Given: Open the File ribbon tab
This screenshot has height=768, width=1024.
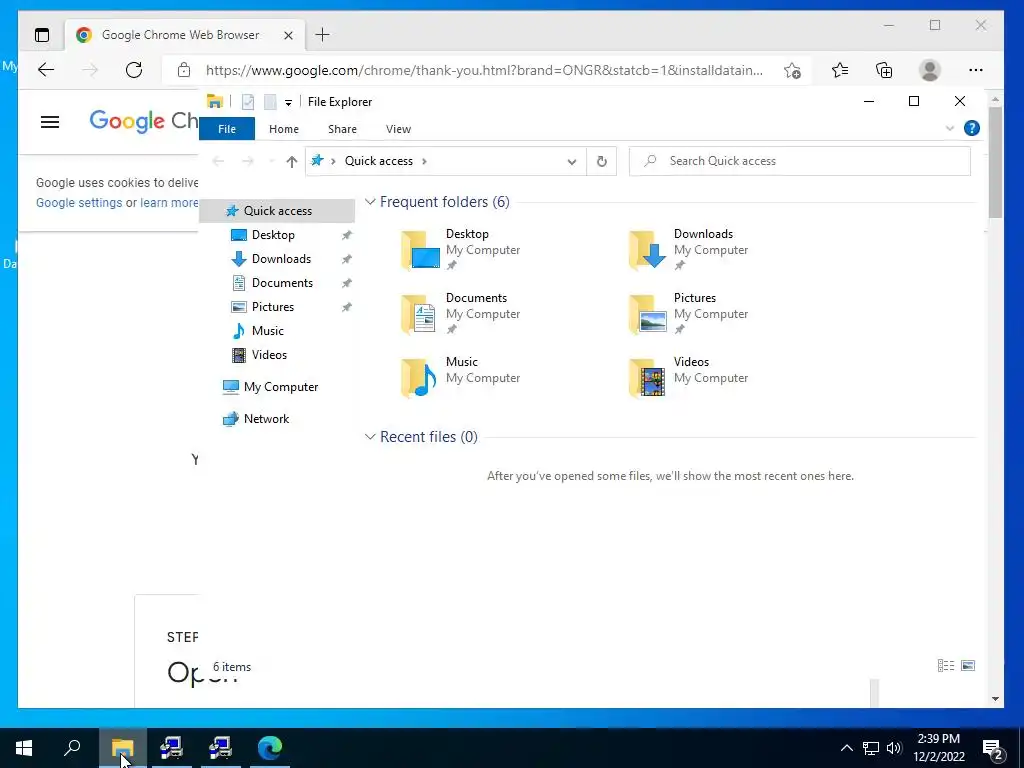Looking at the screenshot, I should pos(227,129).
